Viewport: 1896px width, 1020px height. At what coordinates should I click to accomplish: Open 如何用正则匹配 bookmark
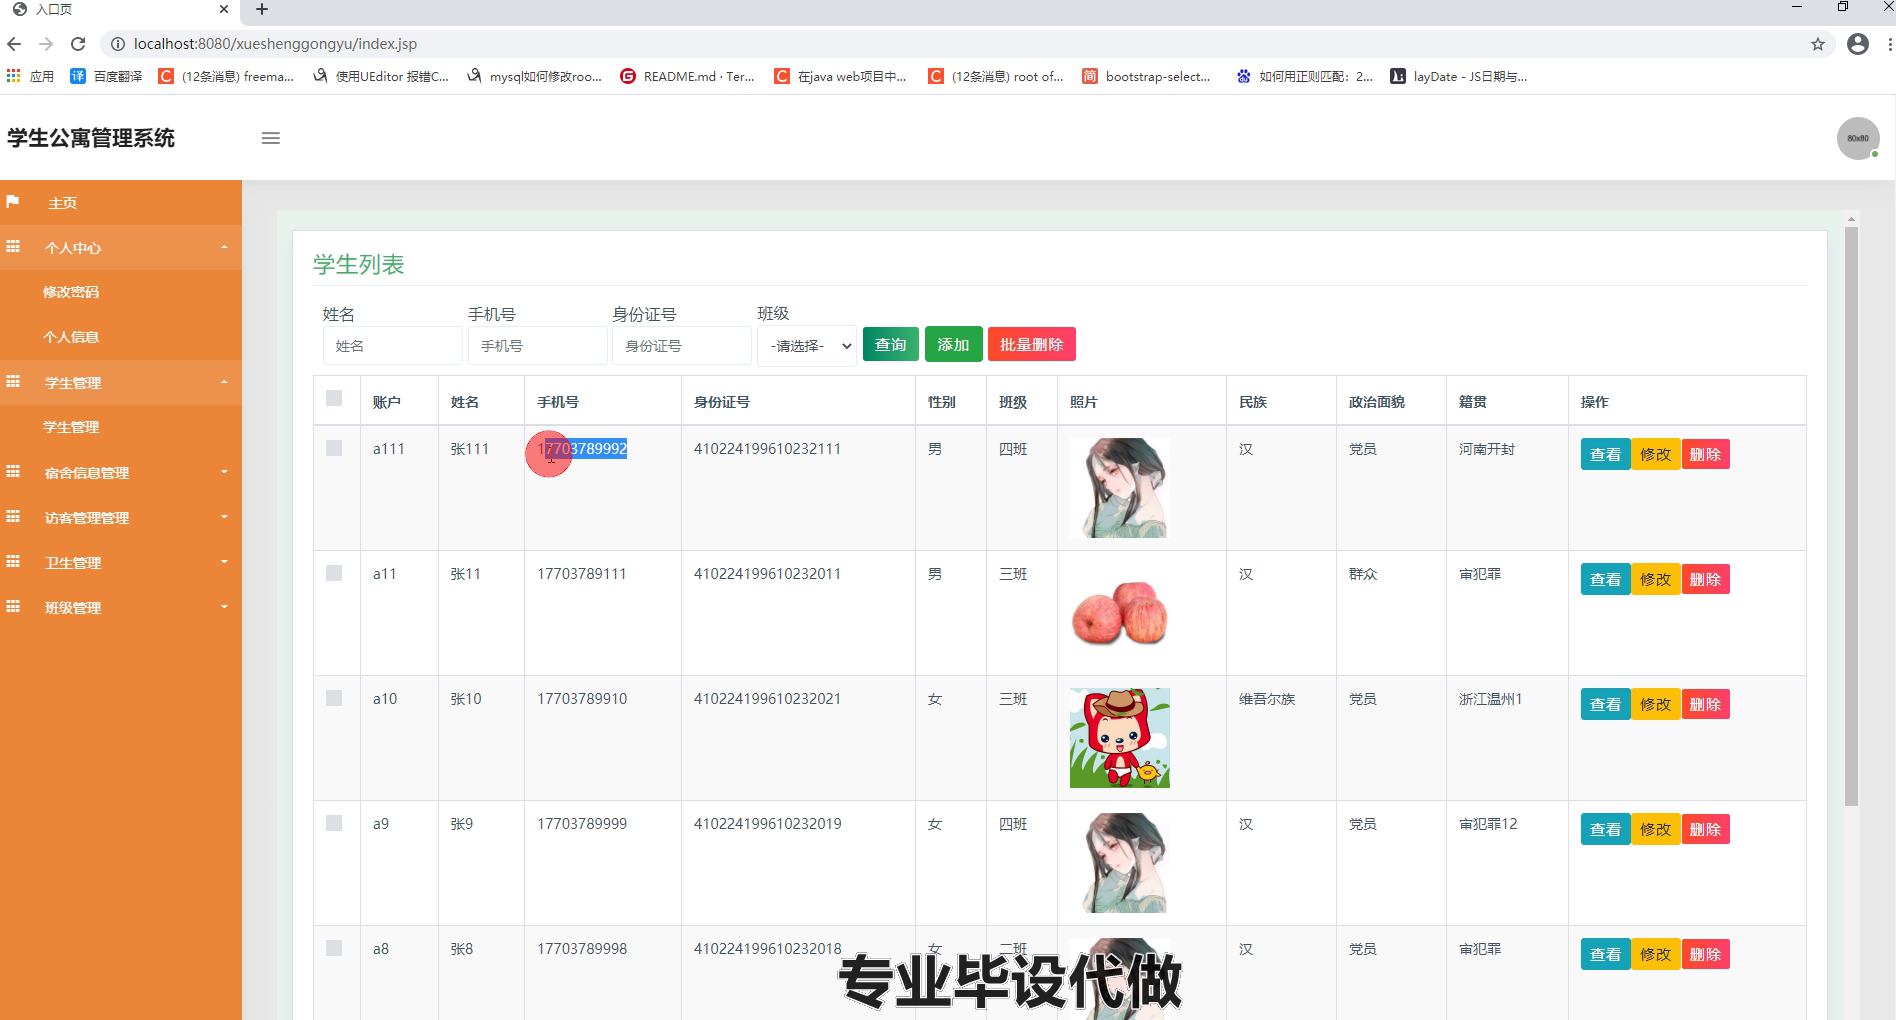click(x=1305, y=76)
